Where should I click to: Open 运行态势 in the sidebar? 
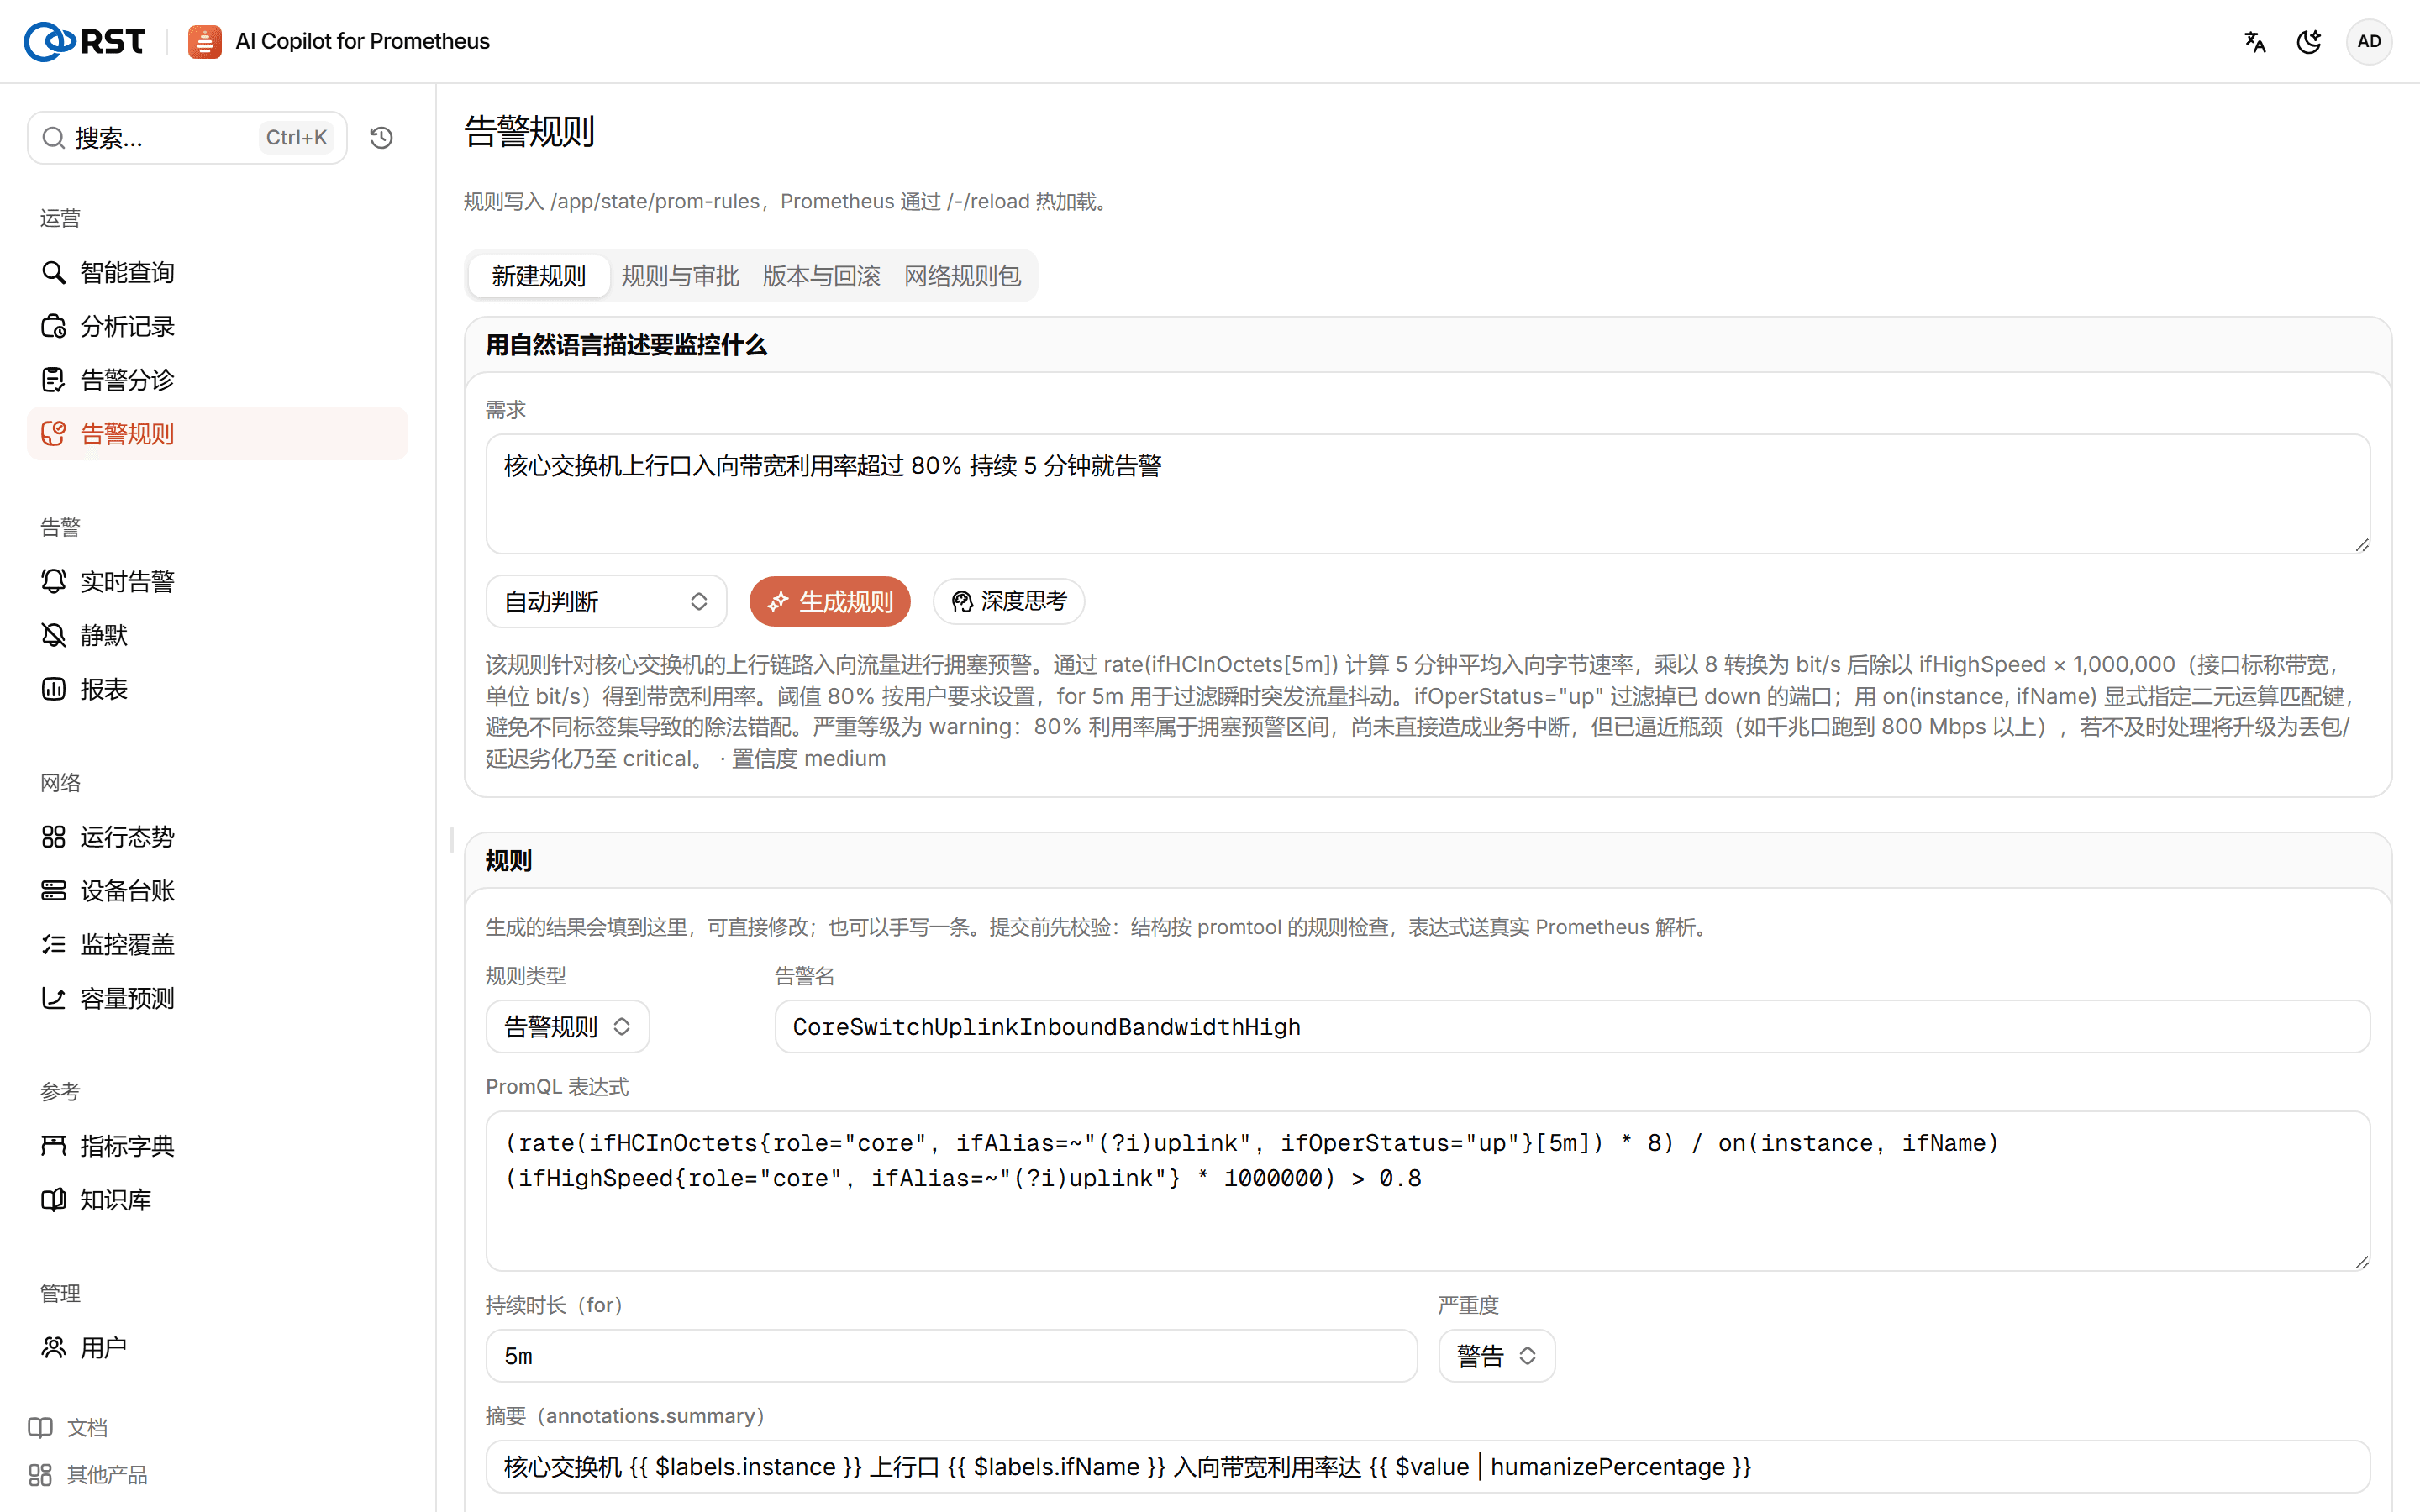click(x=217, y=837)
